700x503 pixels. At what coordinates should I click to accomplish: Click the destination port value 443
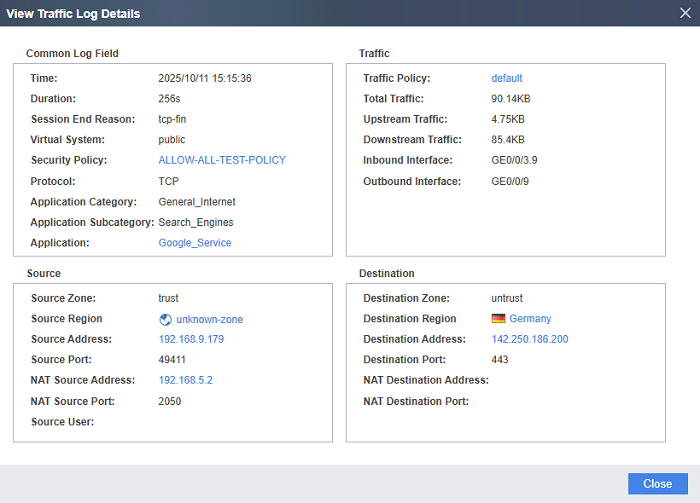pos(501,360)
